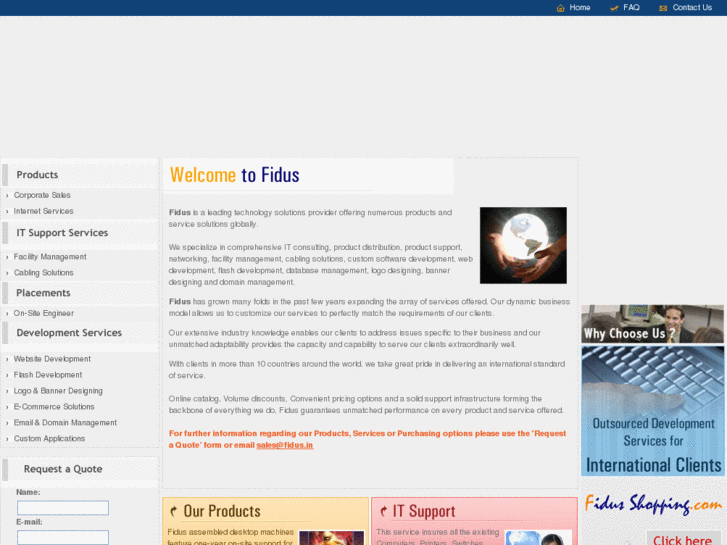The height and width of the screenshot is (545, 727).
Task: Click the arrow icon beside Our Products
Action: click(174, 511)
